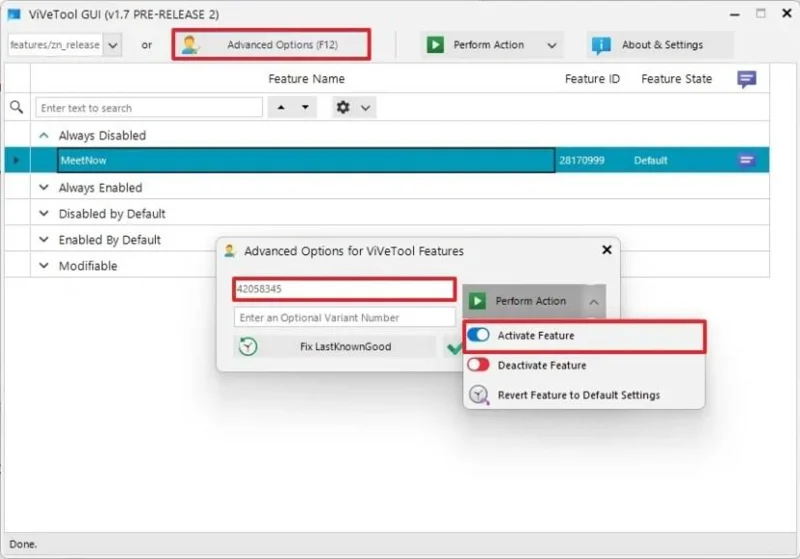Image resolution: width=800 pixels, height=559 pixels.
Task: Choose Deactivate Feature menu item
Action: (584, 365)
